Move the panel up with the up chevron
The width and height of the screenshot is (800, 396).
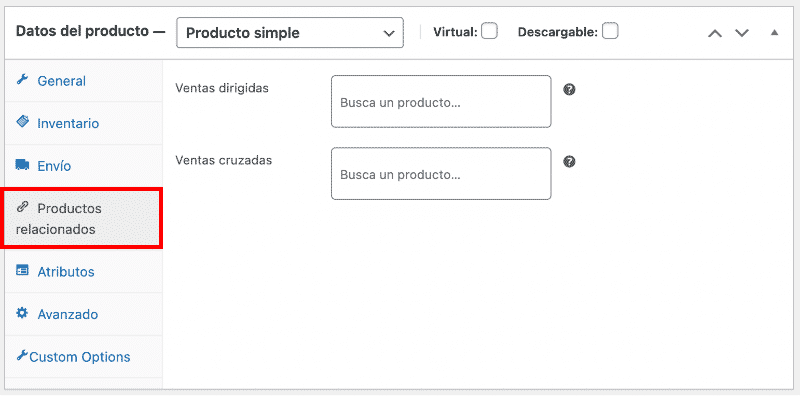[715, 33]
